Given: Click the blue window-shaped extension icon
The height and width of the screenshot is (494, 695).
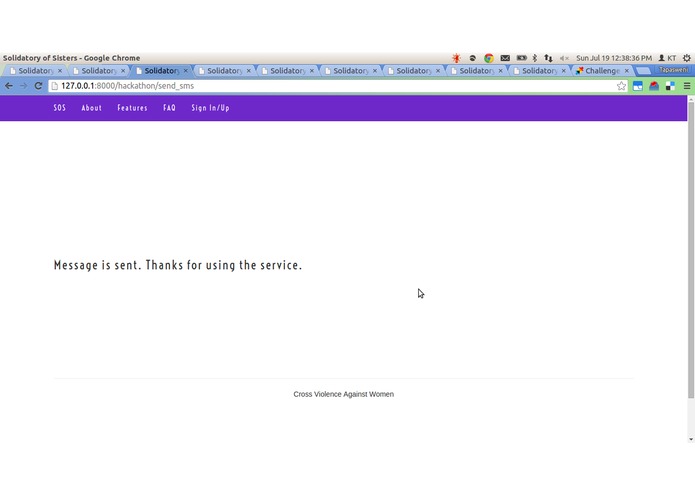Looking at the screenshot, I should [x=637, y=86].
